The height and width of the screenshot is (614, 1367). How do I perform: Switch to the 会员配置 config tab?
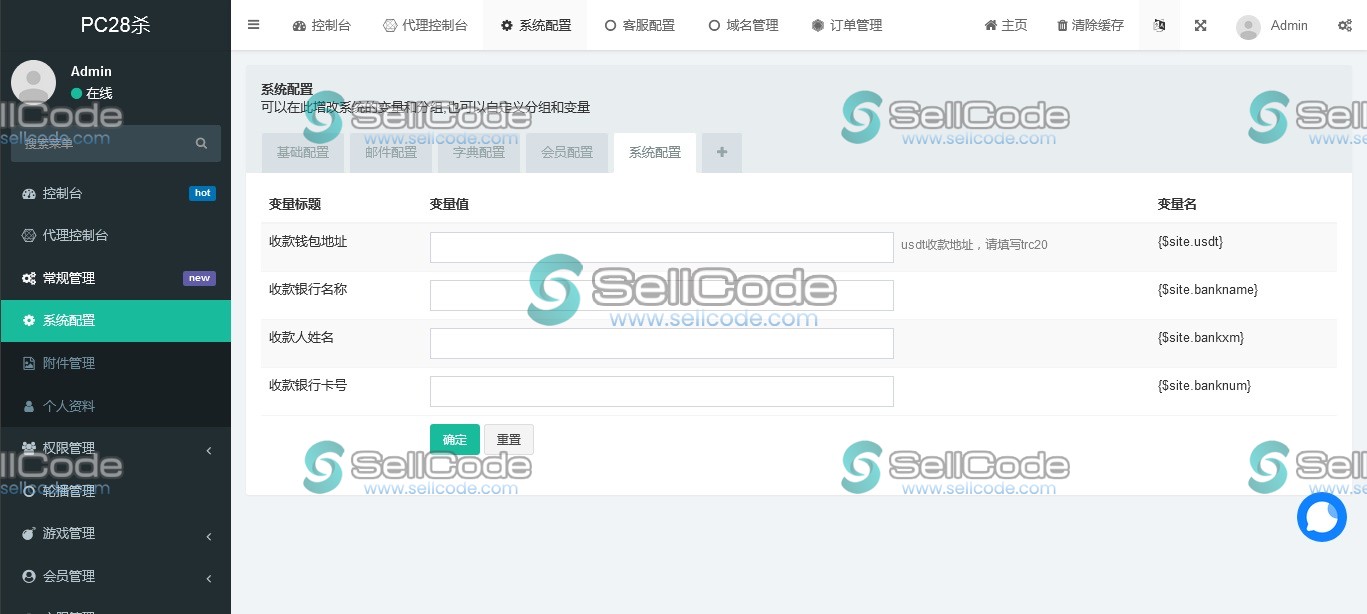tap(567, 152)
